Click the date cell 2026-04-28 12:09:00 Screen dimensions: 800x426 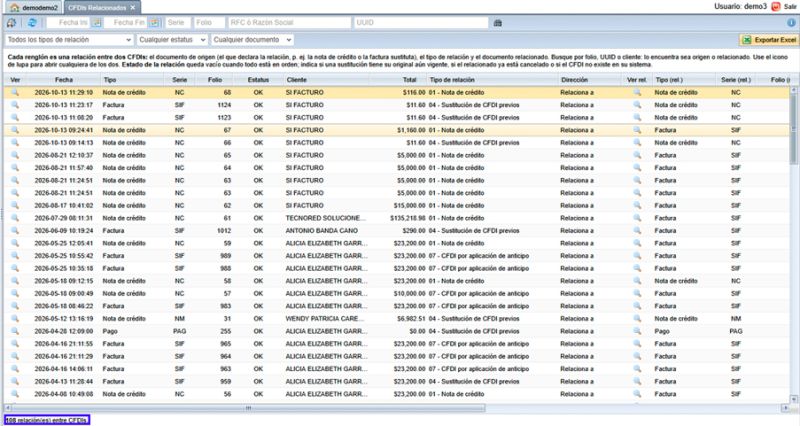coord(64,331)
